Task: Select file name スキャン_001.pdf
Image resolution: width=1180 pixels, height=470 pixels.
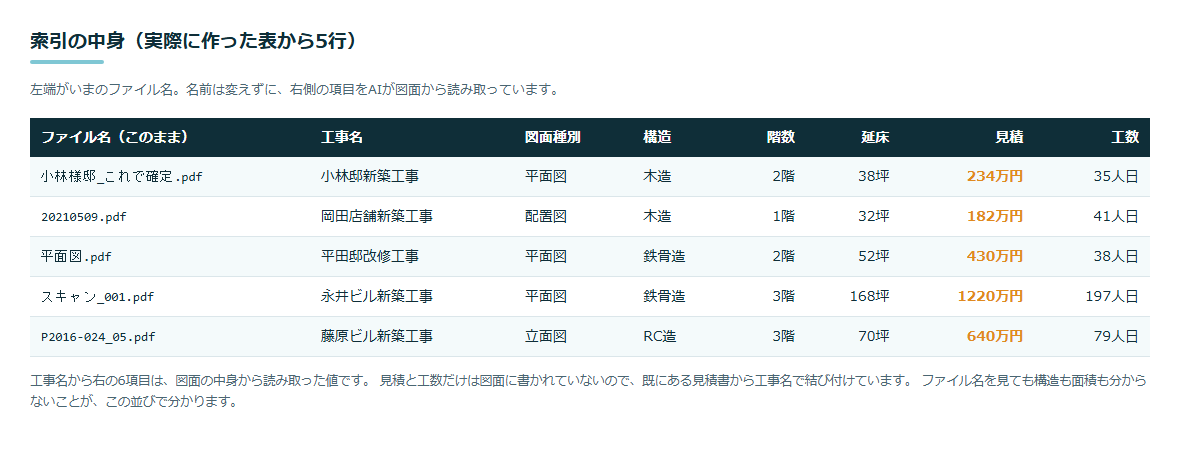Action: 97,296
